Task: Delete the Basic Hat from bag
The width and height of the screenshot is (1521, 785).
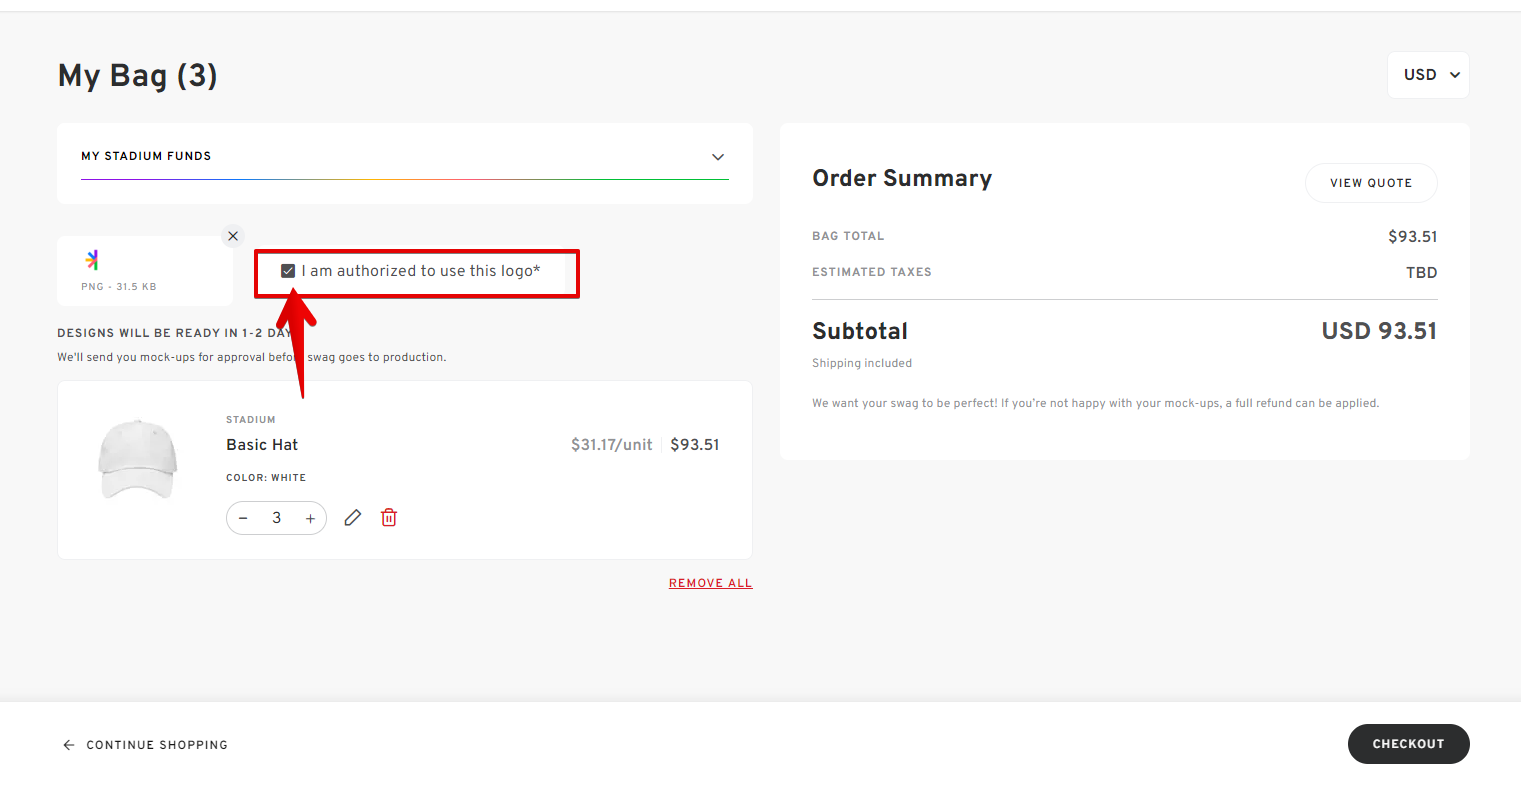Action: click(389, 518)
